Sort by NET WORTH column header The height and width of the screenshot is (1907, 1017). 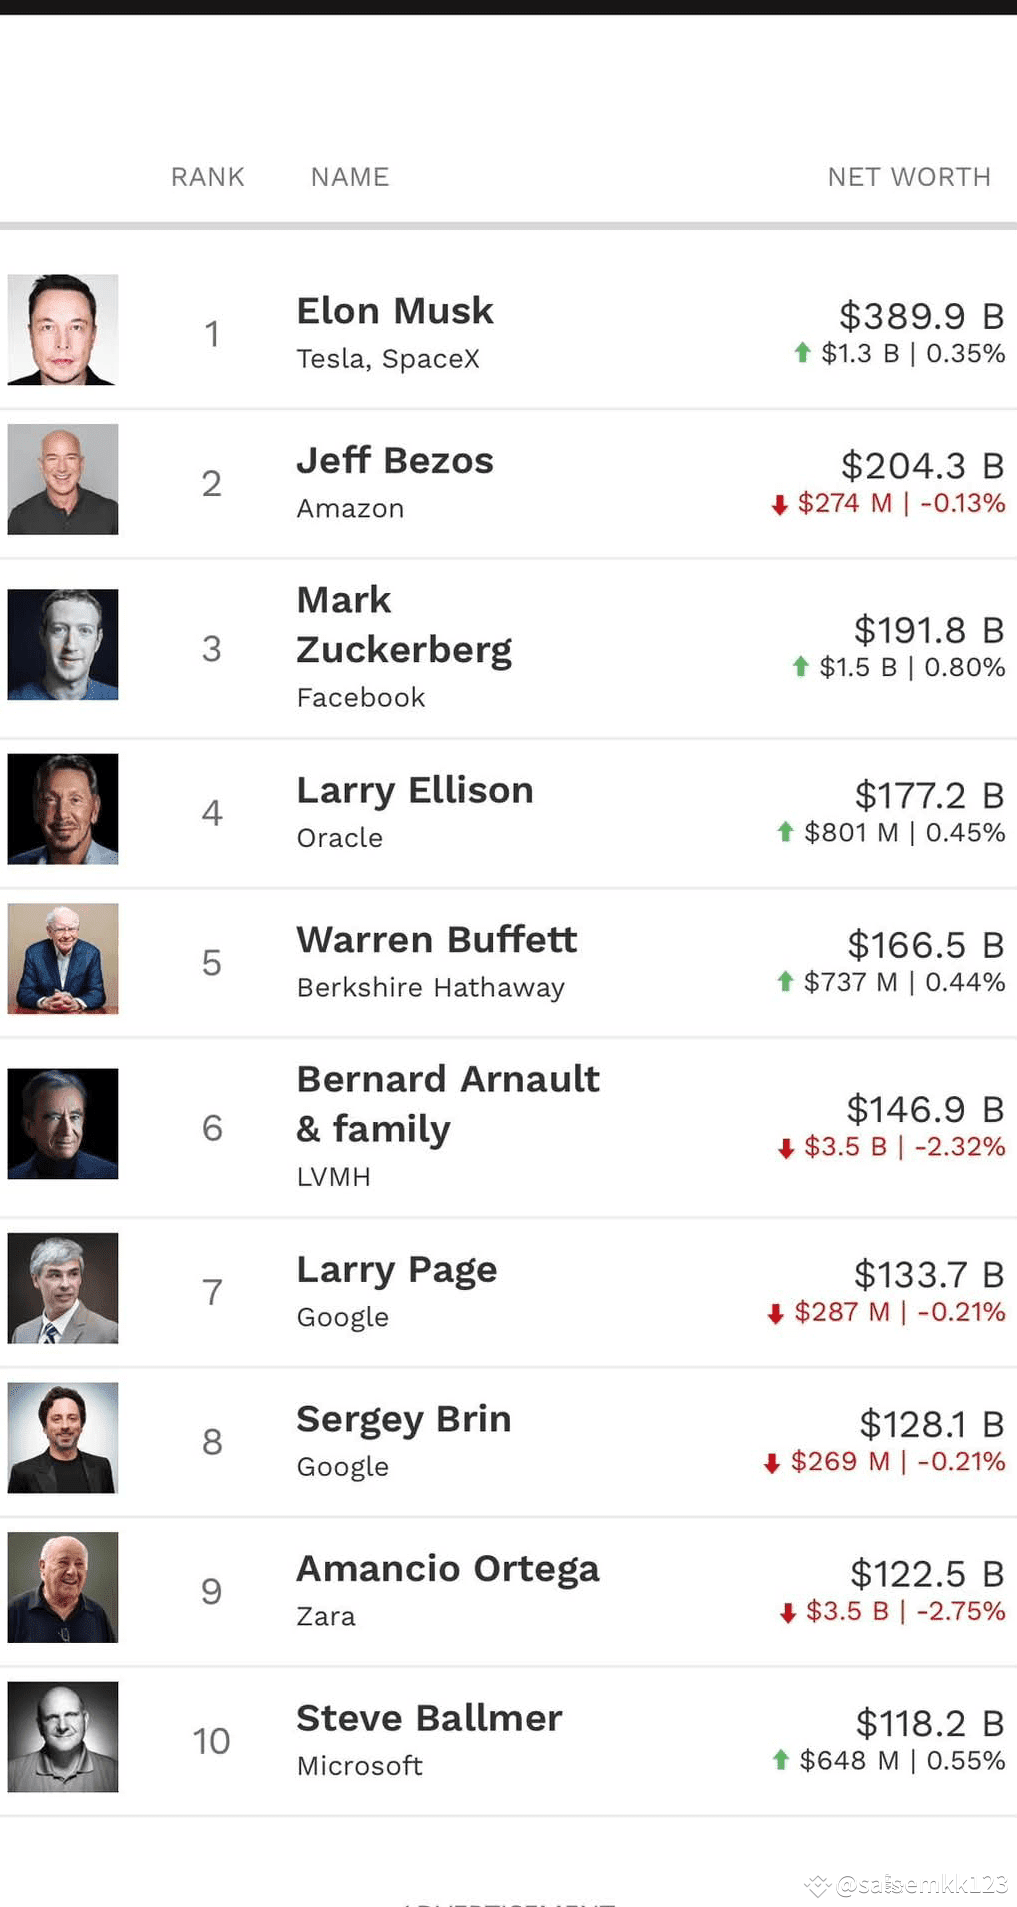pos(909,177)
